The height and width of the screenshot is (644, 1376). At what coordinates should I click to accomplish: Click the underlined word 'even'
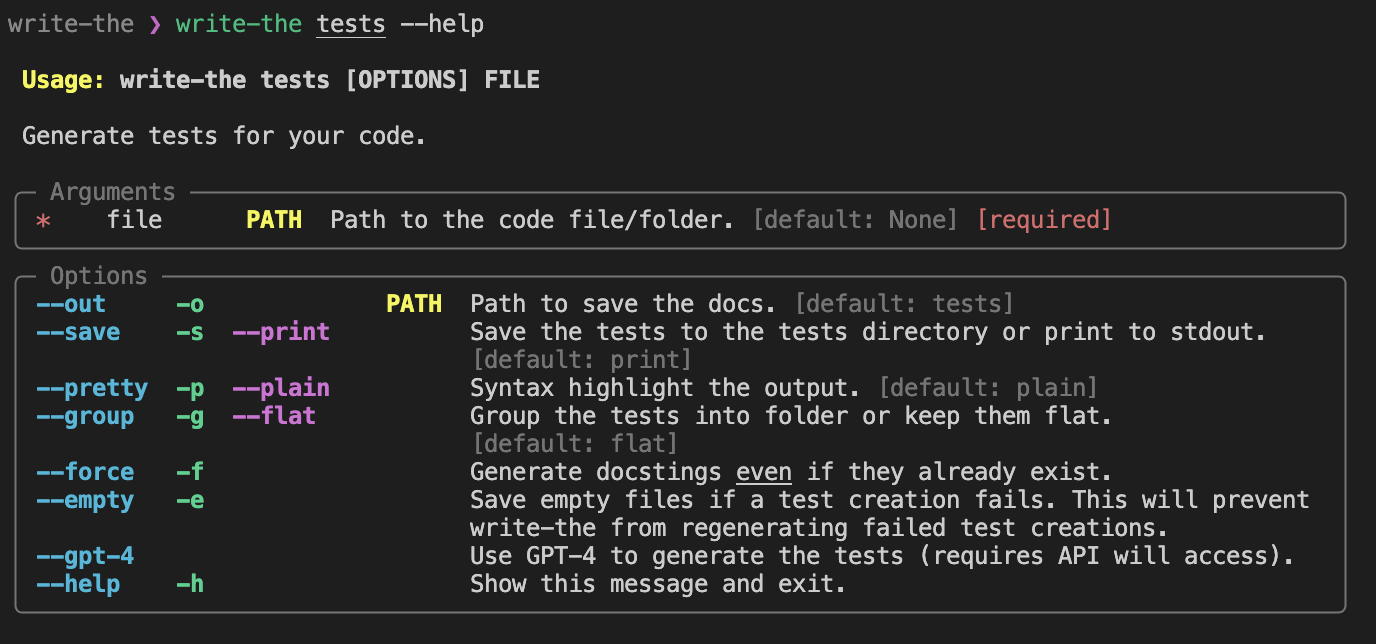(764, 472)
